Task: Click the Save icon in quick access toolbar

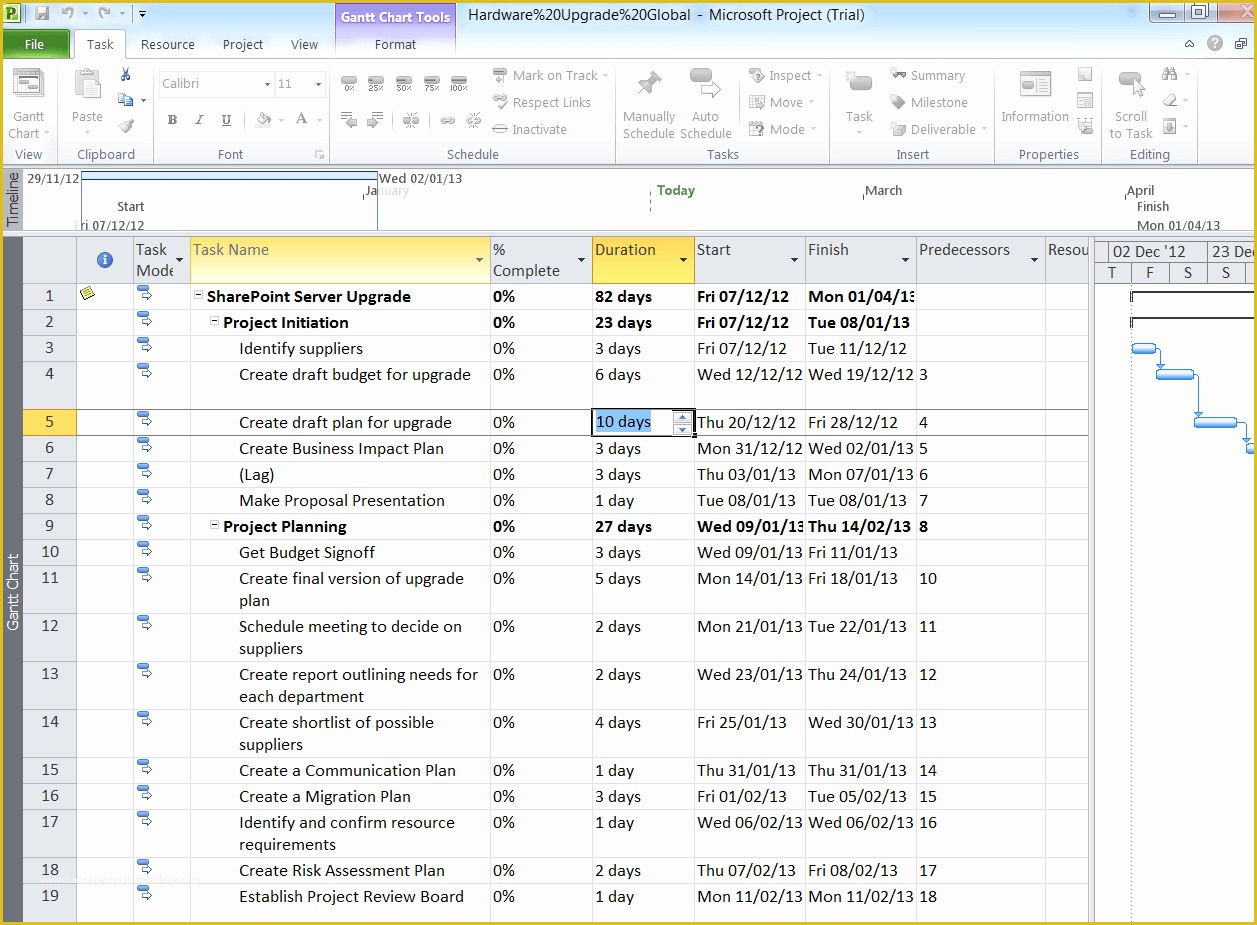Action: click(42, 14)
